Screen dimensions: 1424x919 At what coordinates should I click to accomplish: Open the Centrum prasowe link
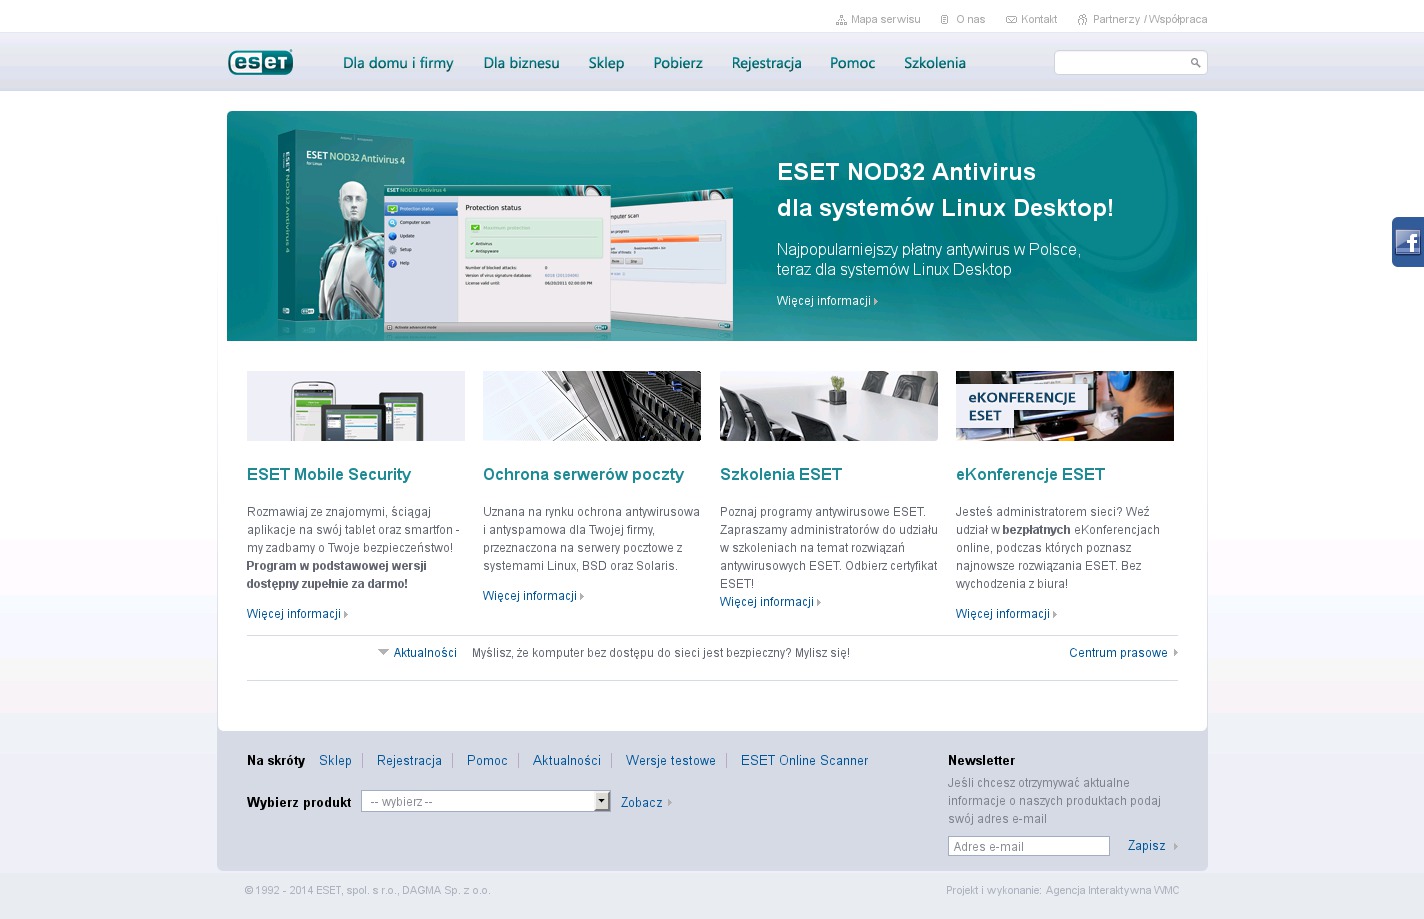tap(1118, 653)
